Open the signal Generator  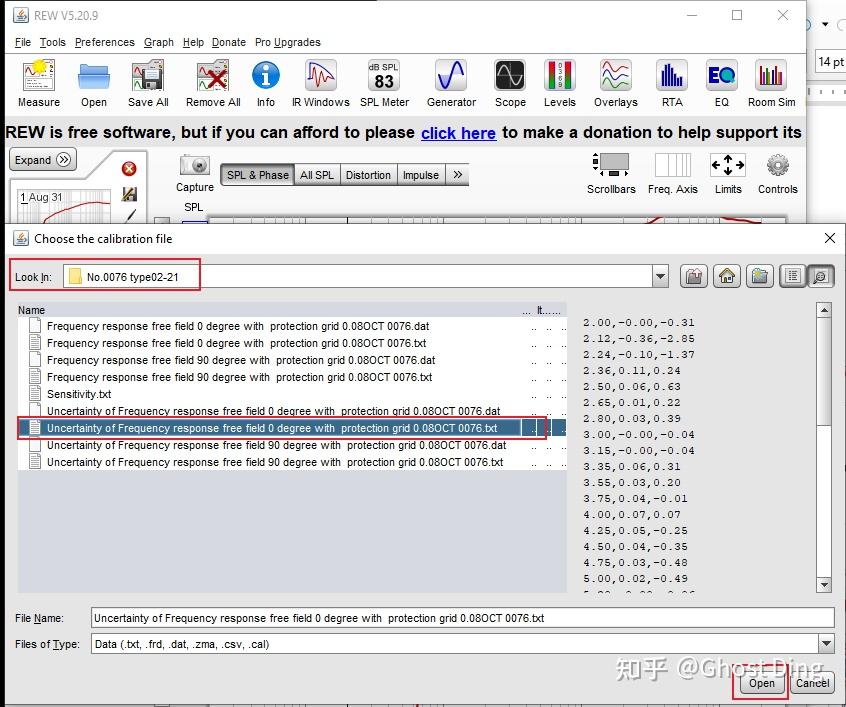coord(451,83)
